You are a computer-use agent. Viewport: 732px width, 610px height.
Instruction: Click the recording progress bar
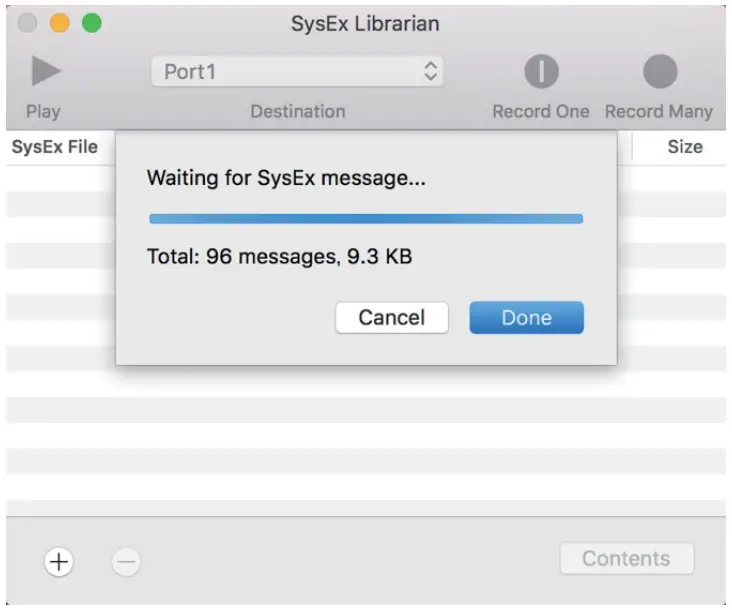366,218
